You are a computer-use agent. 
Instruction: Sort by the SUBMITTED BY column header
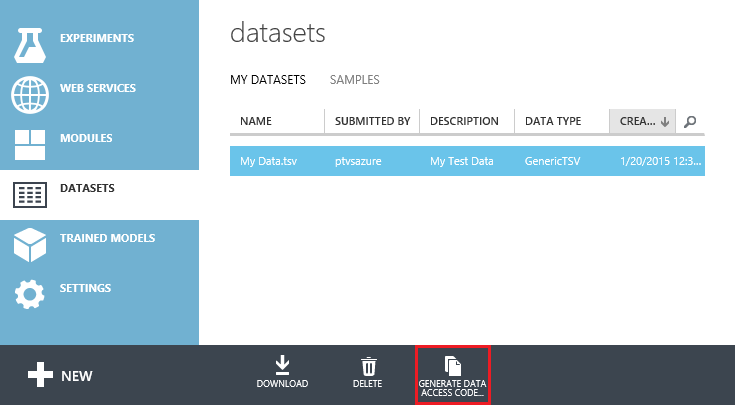point(373,121)
